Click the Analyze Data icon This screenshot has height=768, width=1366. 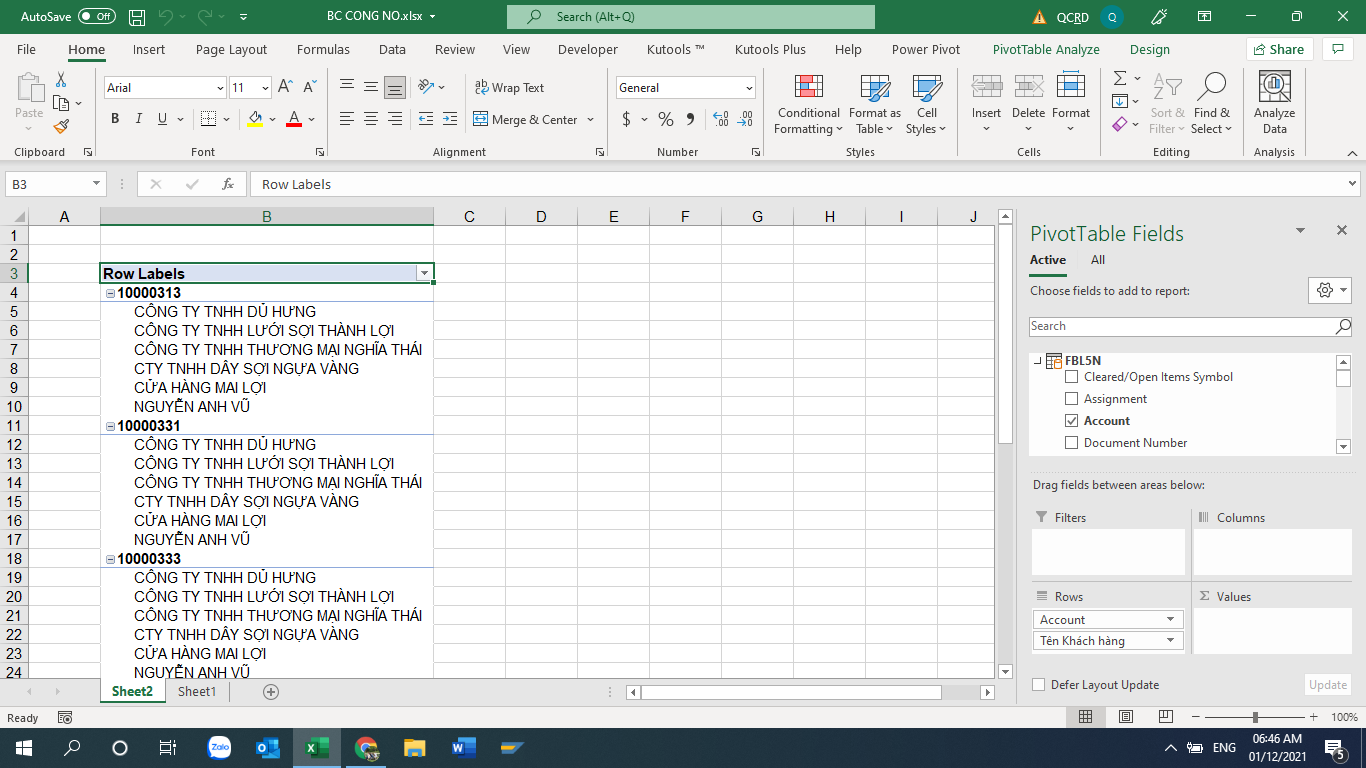pyautogui.click(x=1274, y=105)
